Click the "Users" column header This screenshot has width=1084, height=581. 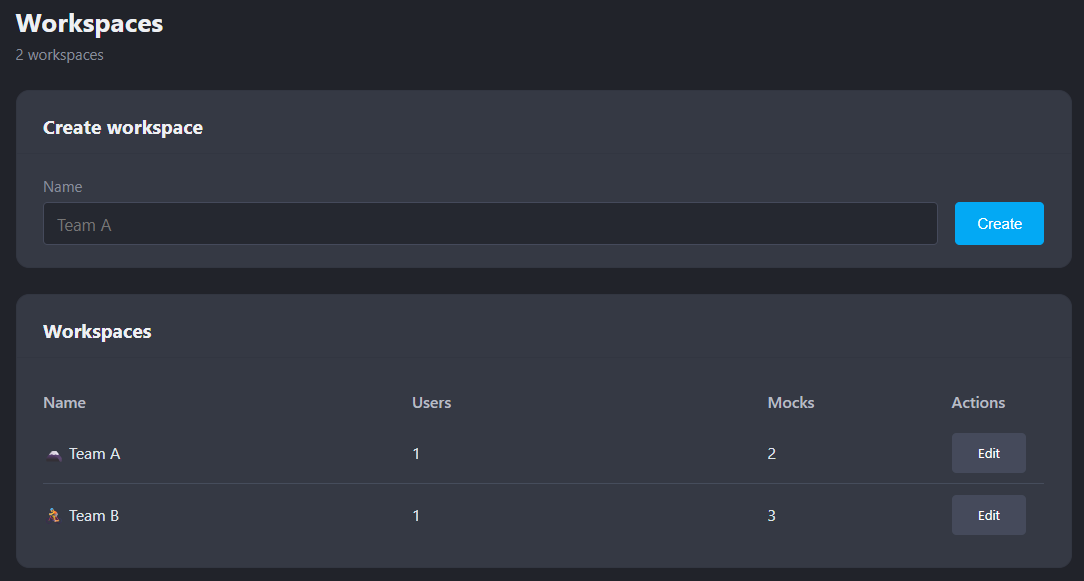[x=431, y=403]
